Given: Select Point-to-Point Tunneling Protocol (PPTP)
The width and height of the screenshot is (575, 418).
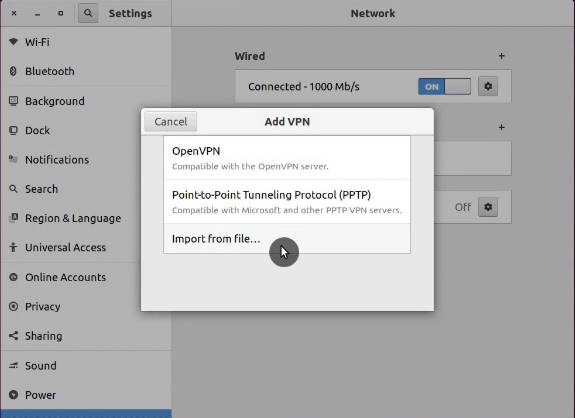Looking at the screenshot, I should pyautogui.click(x=287, y=202).
